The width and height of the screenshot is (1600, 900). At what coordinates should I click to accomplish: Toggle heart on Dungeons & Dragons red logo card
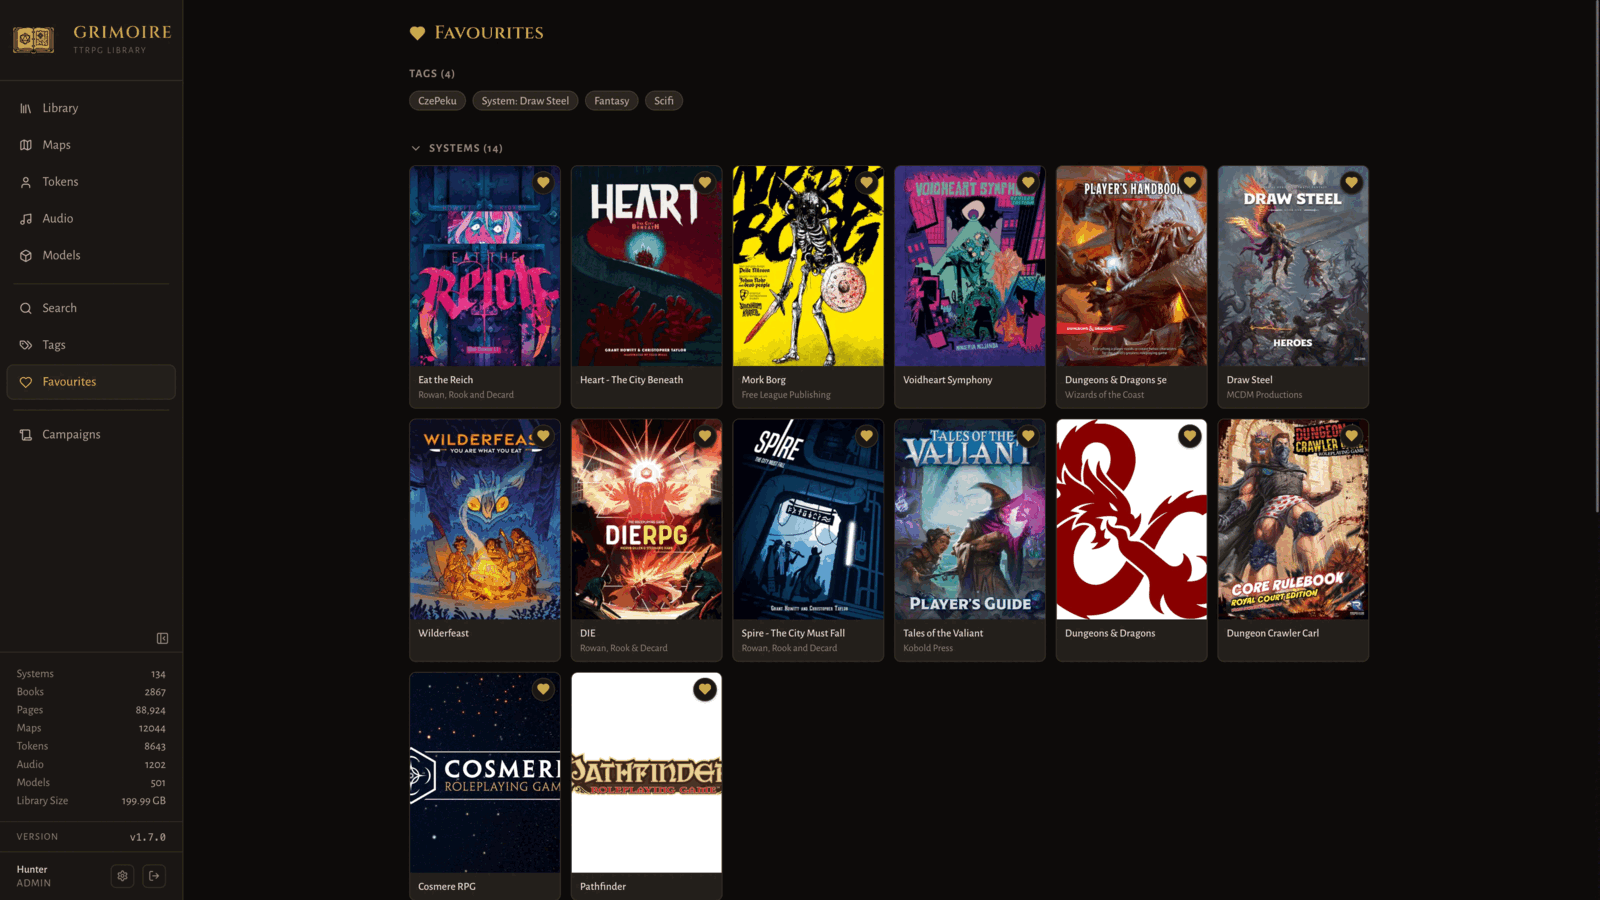(x=1190, y=436)
